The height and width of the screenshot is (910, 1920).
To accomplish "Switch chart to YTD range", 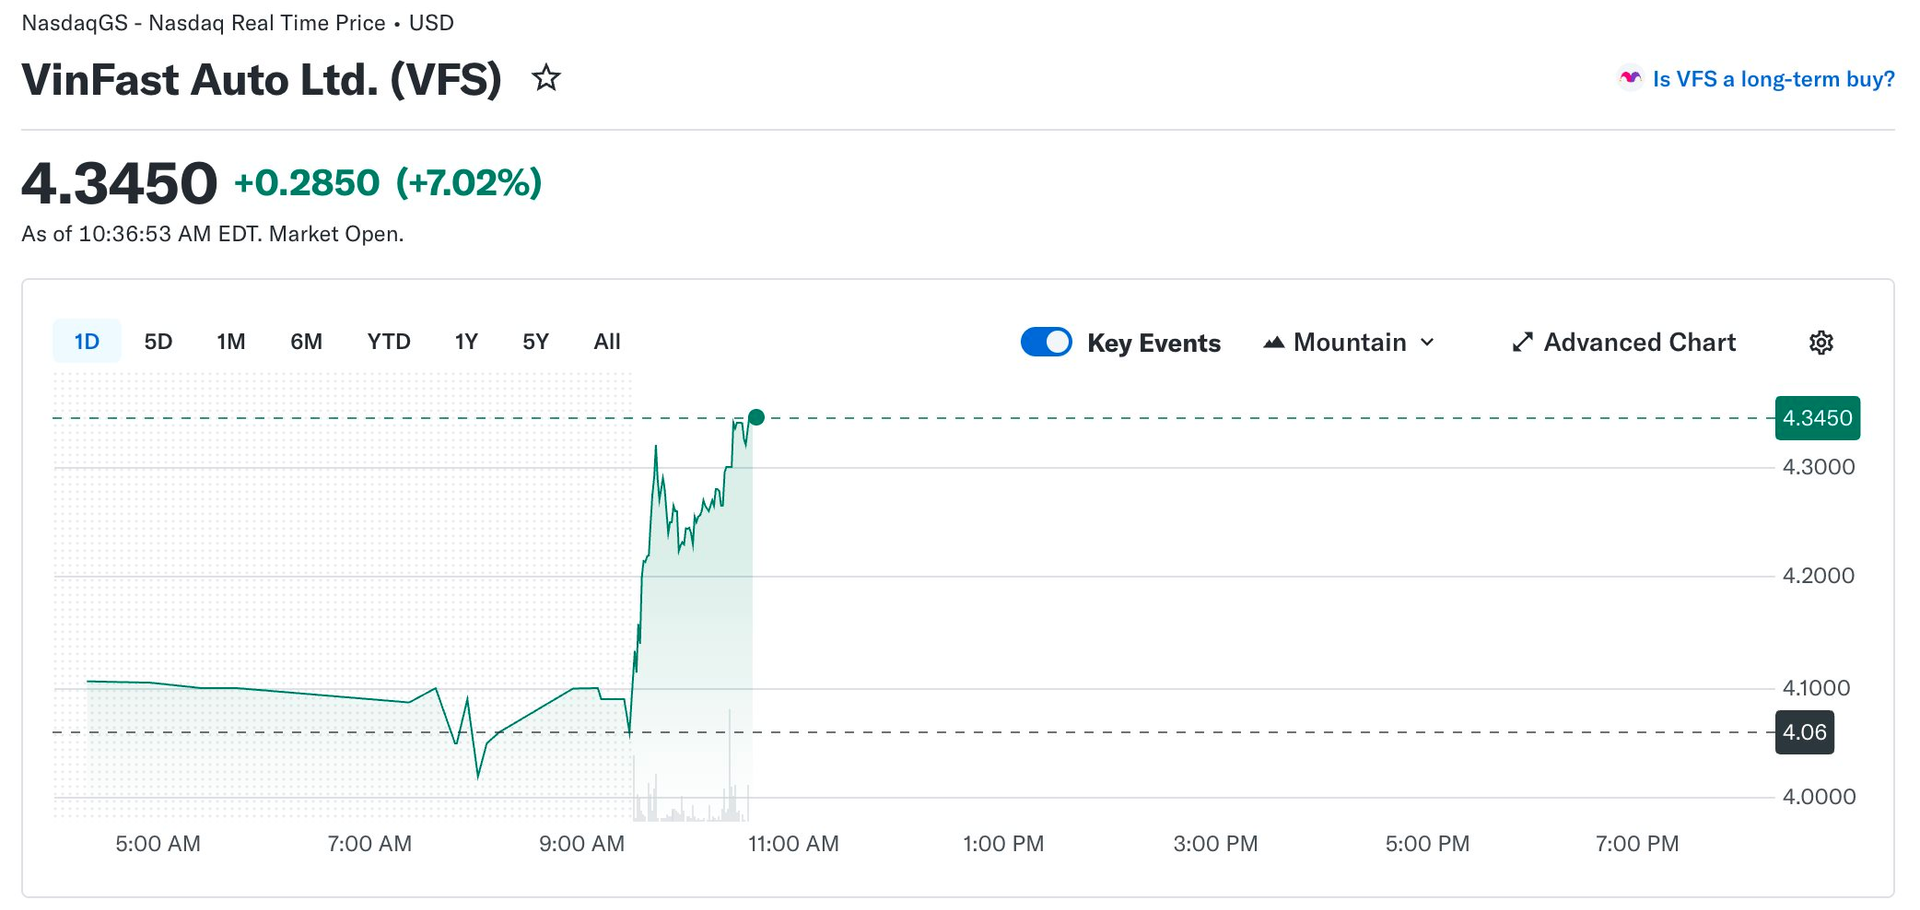I will (389, 342).
